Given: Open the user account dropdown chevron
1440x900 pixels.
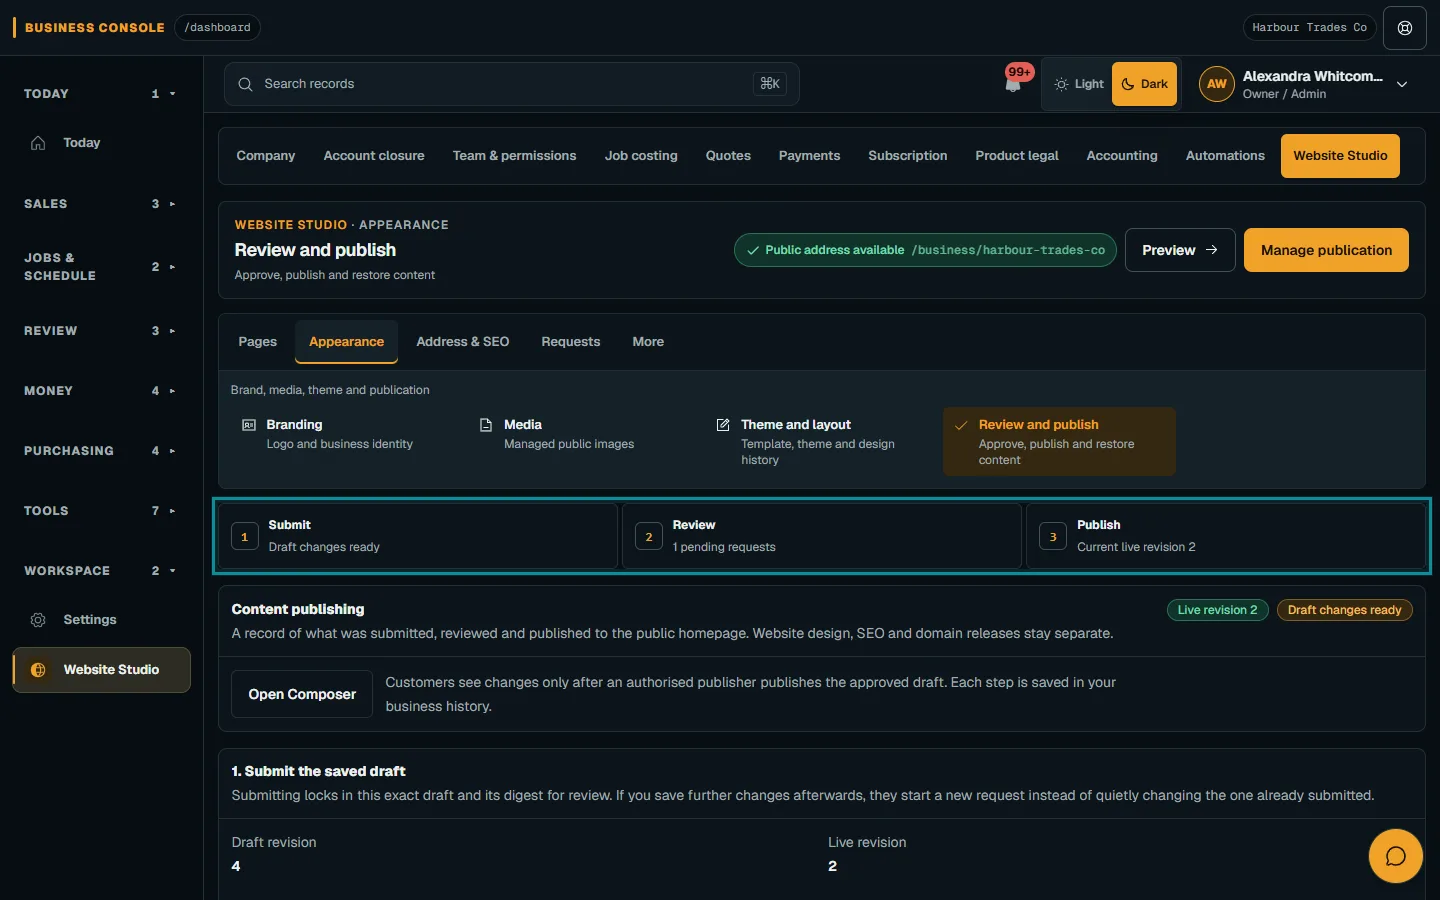Looking at the screenshot, I should coord(1402,85).
